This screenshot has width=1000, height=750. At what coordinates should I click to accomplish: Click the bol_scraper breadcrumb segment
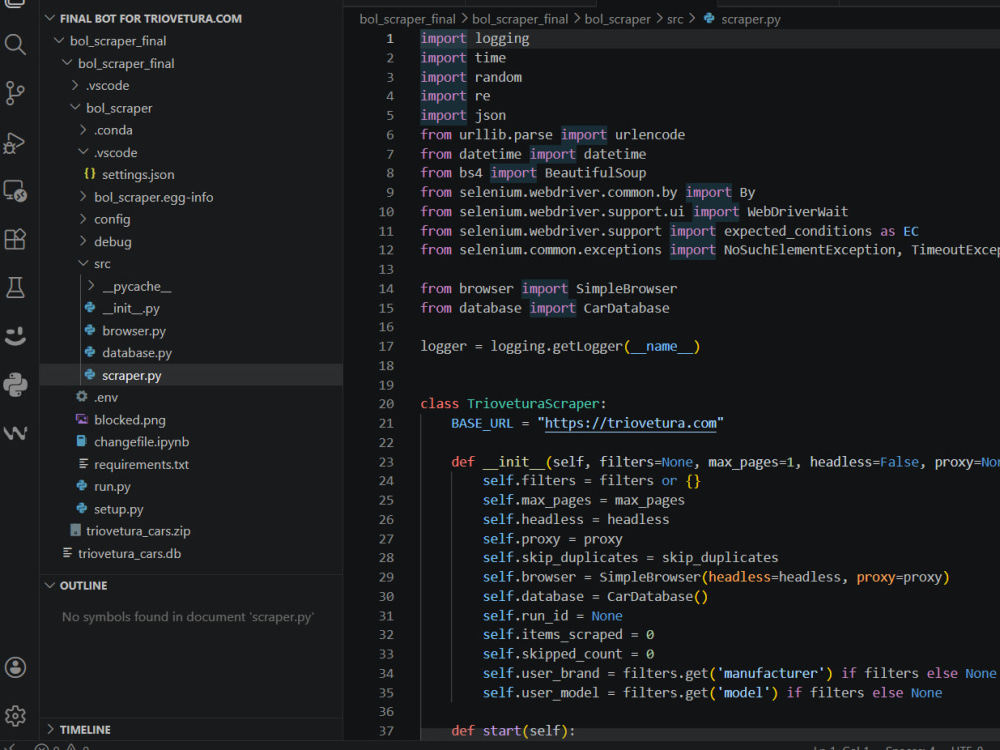[617, 19]
